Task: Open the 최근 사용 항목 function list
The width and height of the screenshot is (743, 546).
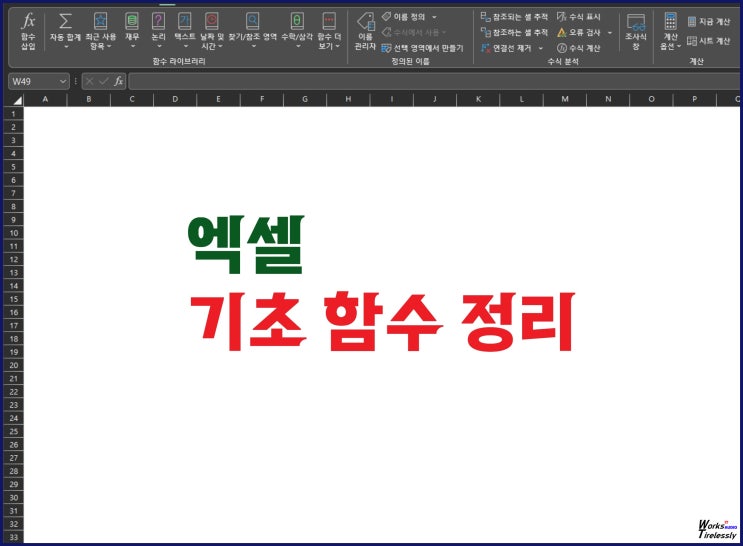Action: point(100,31)
